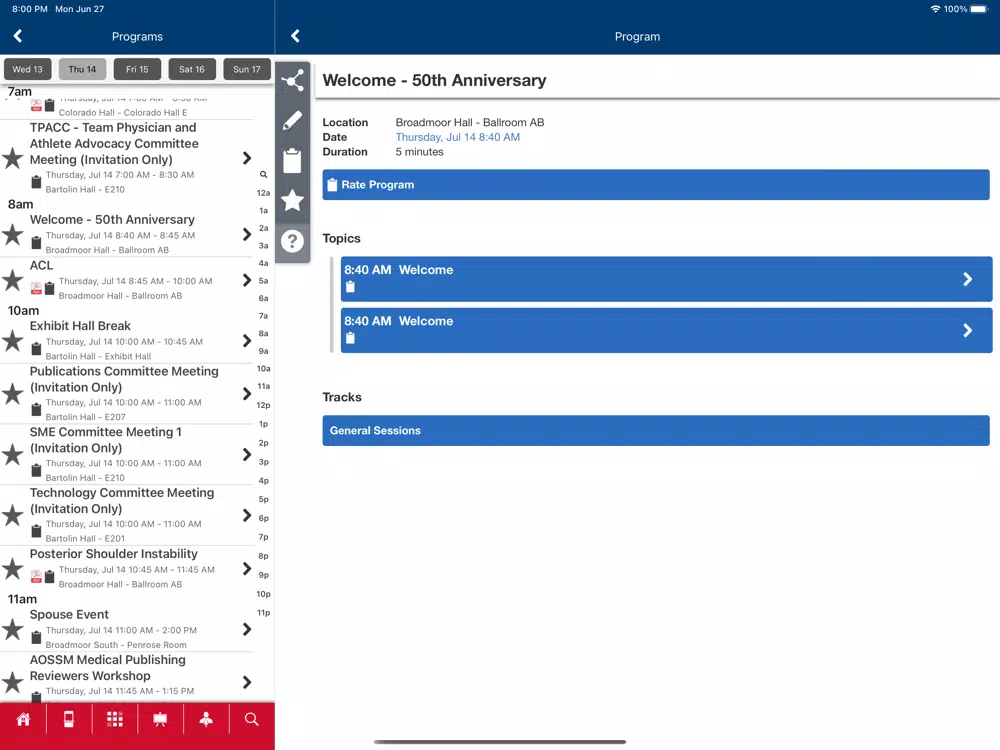Jump to 12p in time index
Image resolution: width=1000 pixels, height=750 pixels.
pyautogui.click(x=263, y=405)
